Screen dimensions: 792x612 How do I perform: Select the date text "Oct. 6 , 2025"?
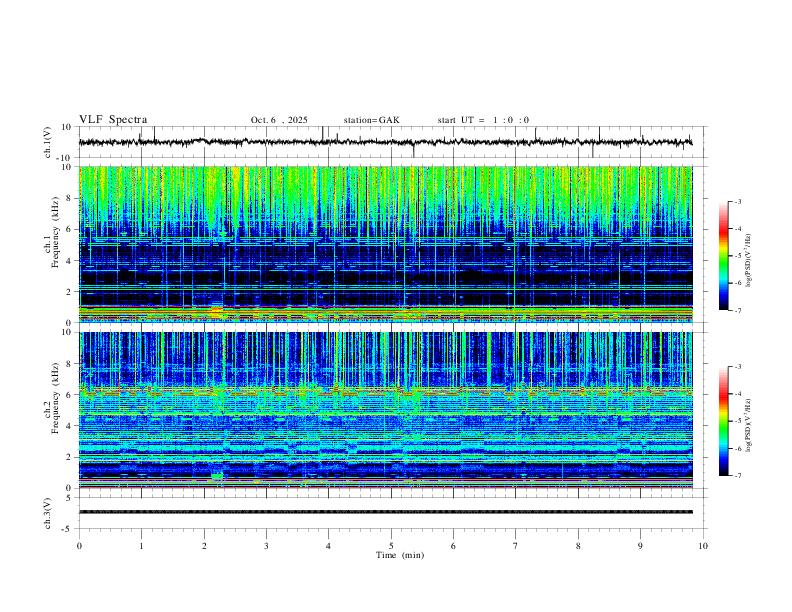coord(279,120)
